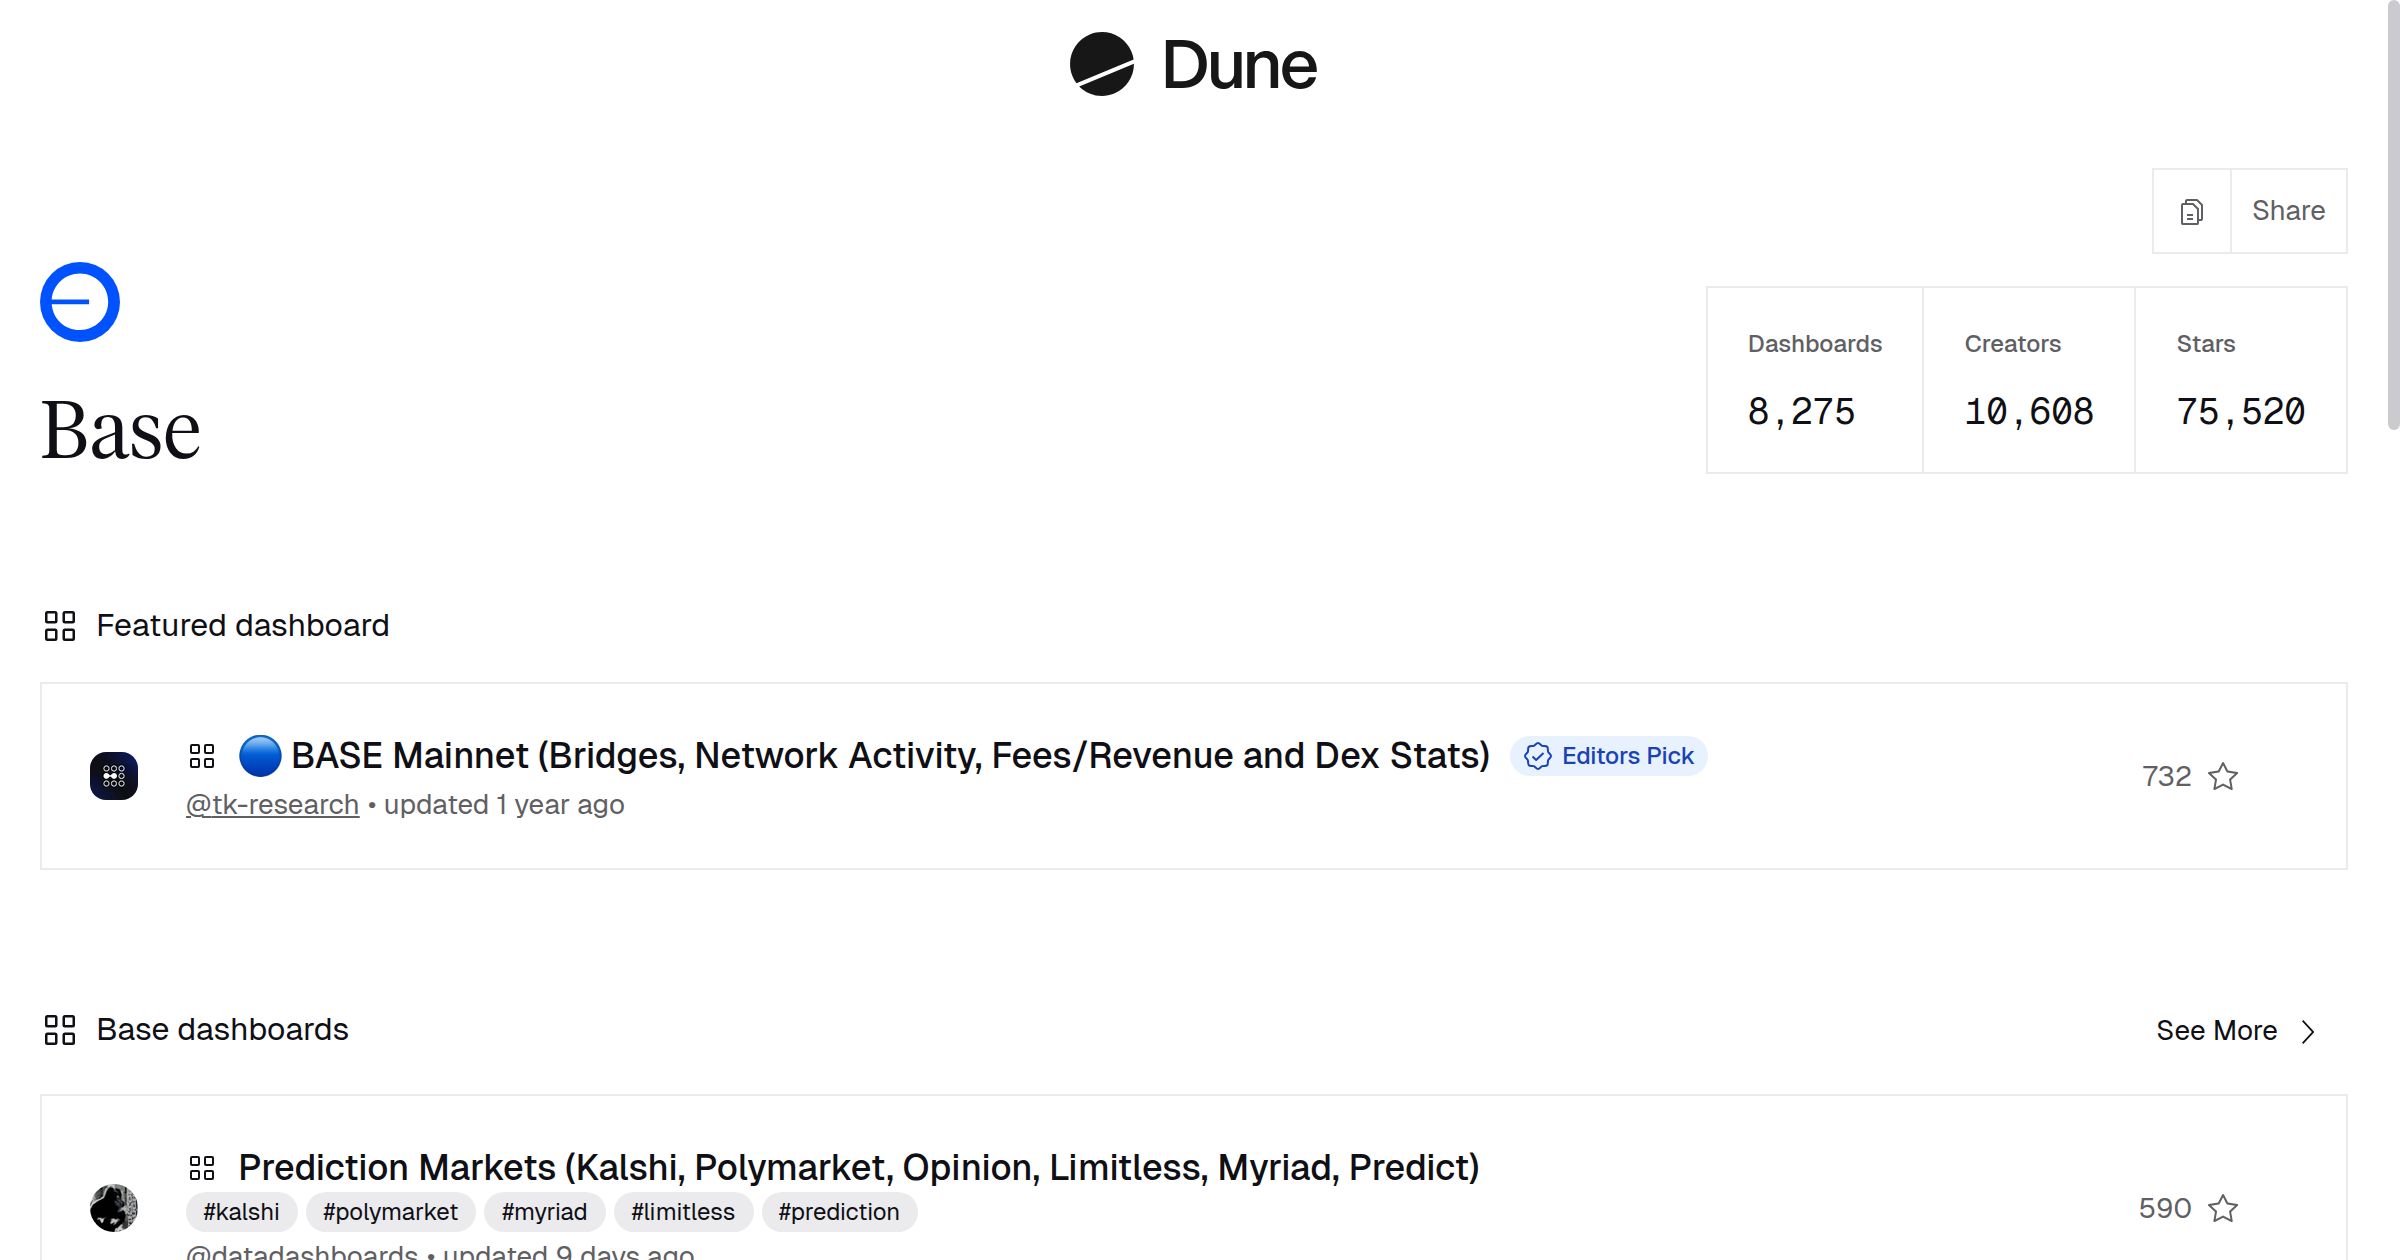Click the page vertical scrollbar
The width and height of the screenshot is (2400, 1260).
pos(2392,215)
